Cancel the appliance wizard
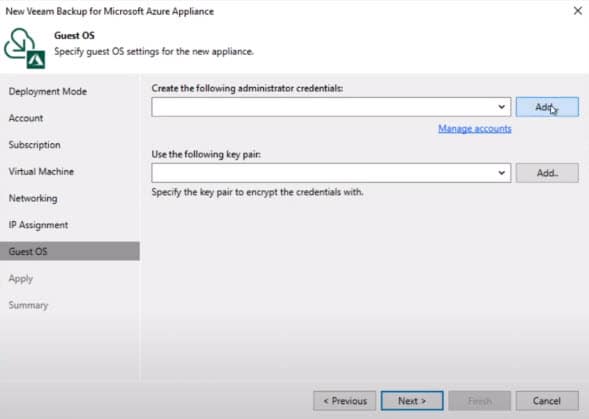Viewport: 589px width, 419px height. tap(547, 401)
